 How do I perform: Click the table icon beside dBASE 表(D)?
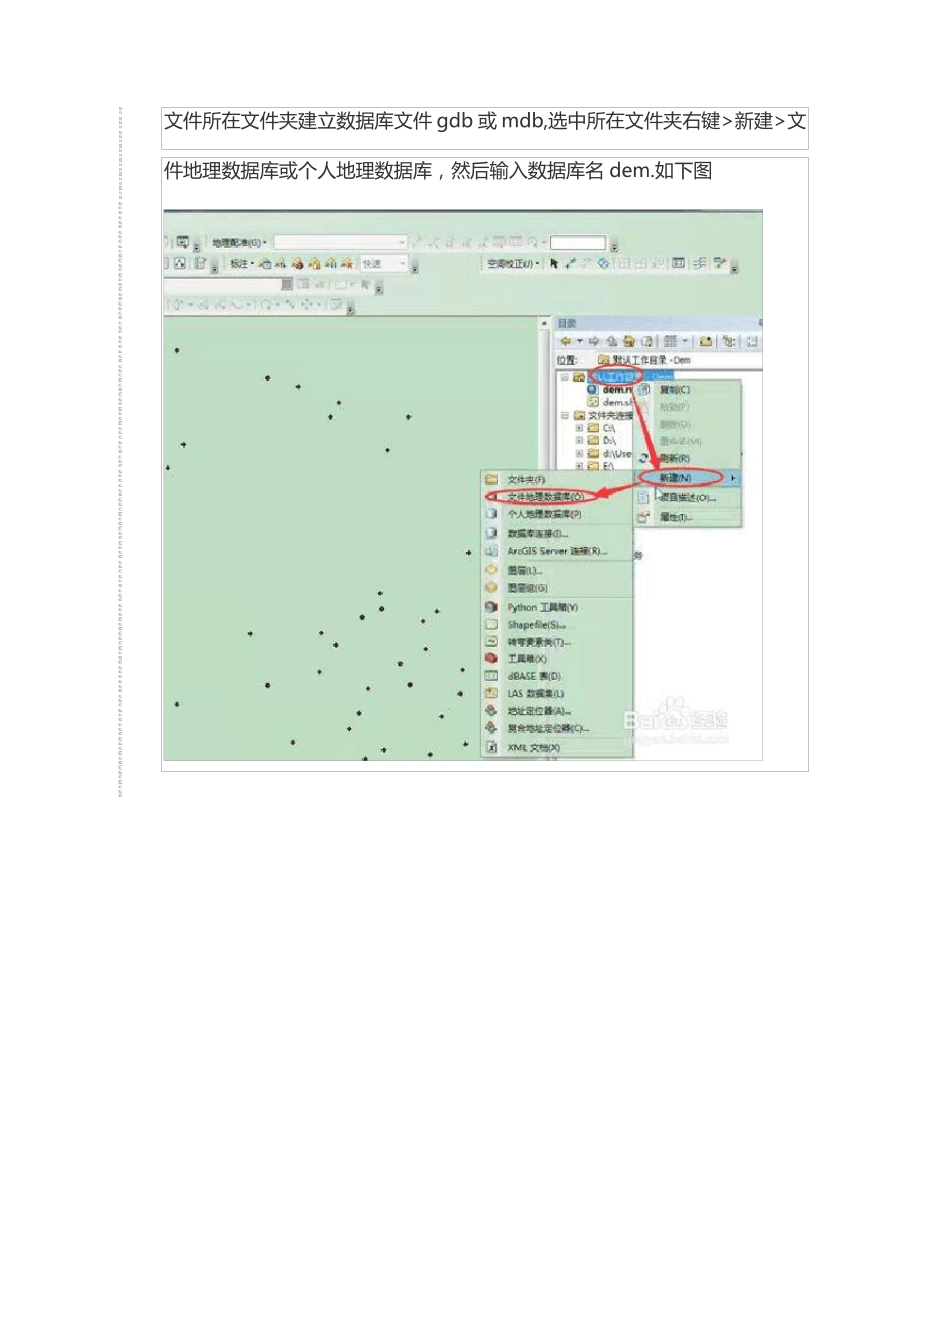click(491, 676)
